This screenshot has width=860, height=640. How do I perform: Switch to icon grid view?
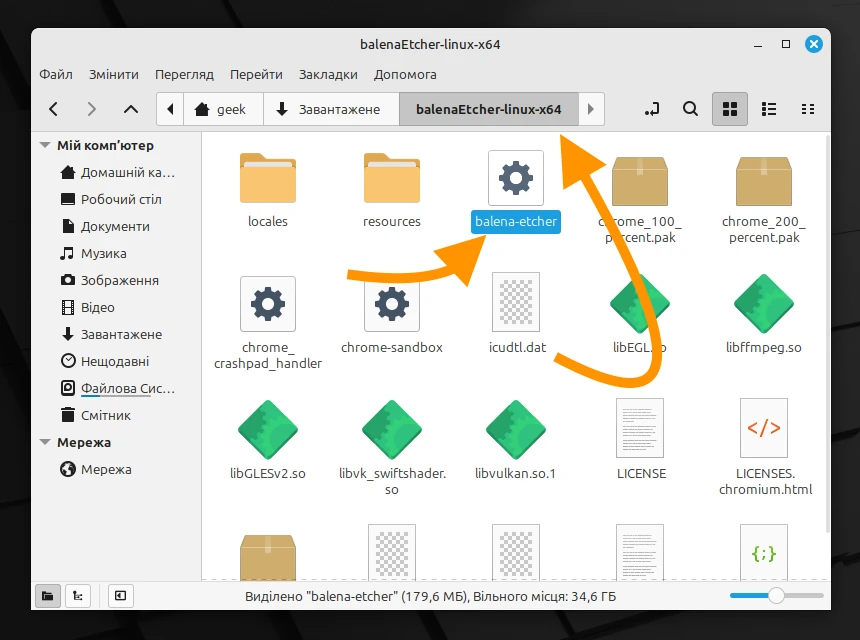[729, 109]
